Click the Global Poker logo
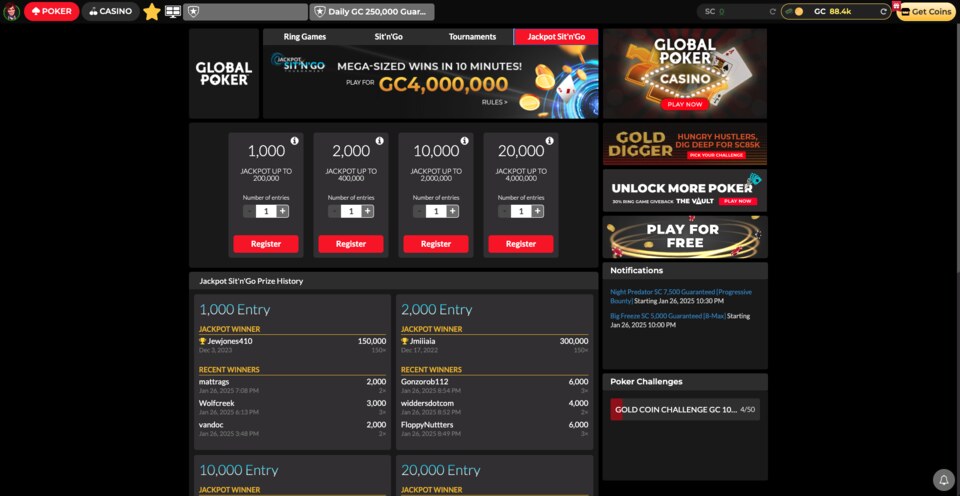The height and width of the screenshot is (496, 960). (224, 73)
